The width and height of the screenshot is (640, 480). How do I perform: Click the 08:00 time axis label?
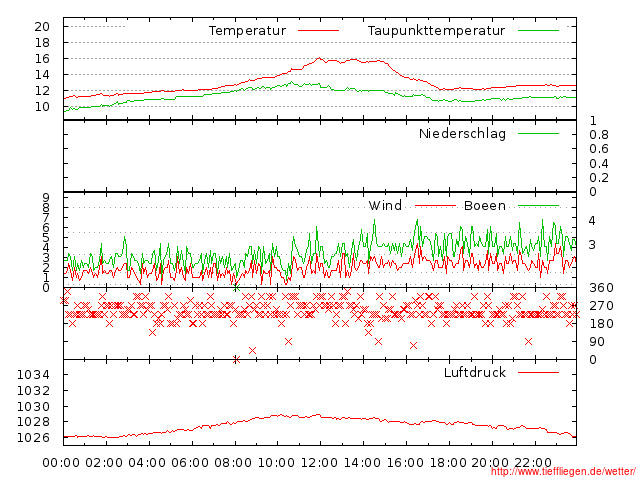(x=233, y=463)
